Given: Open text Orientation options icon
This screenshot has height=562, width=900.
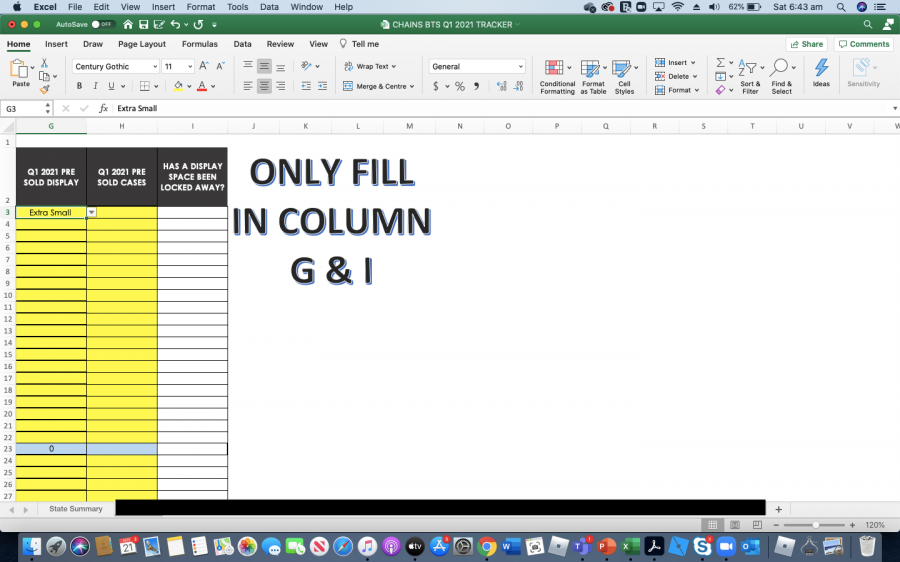Looking at the screenshot, I should (307, 66).
